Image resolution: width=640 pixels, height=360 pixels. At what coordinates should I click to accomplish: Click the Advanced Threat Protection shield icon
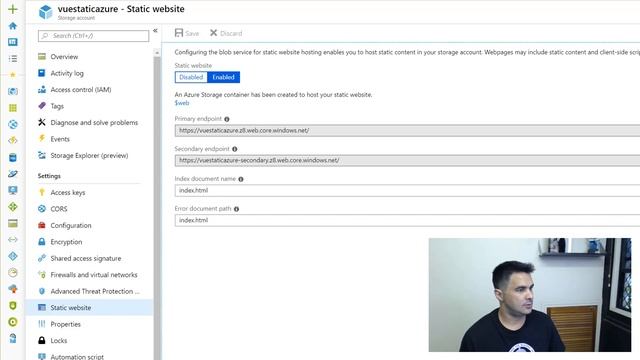(x=42, y=291)
